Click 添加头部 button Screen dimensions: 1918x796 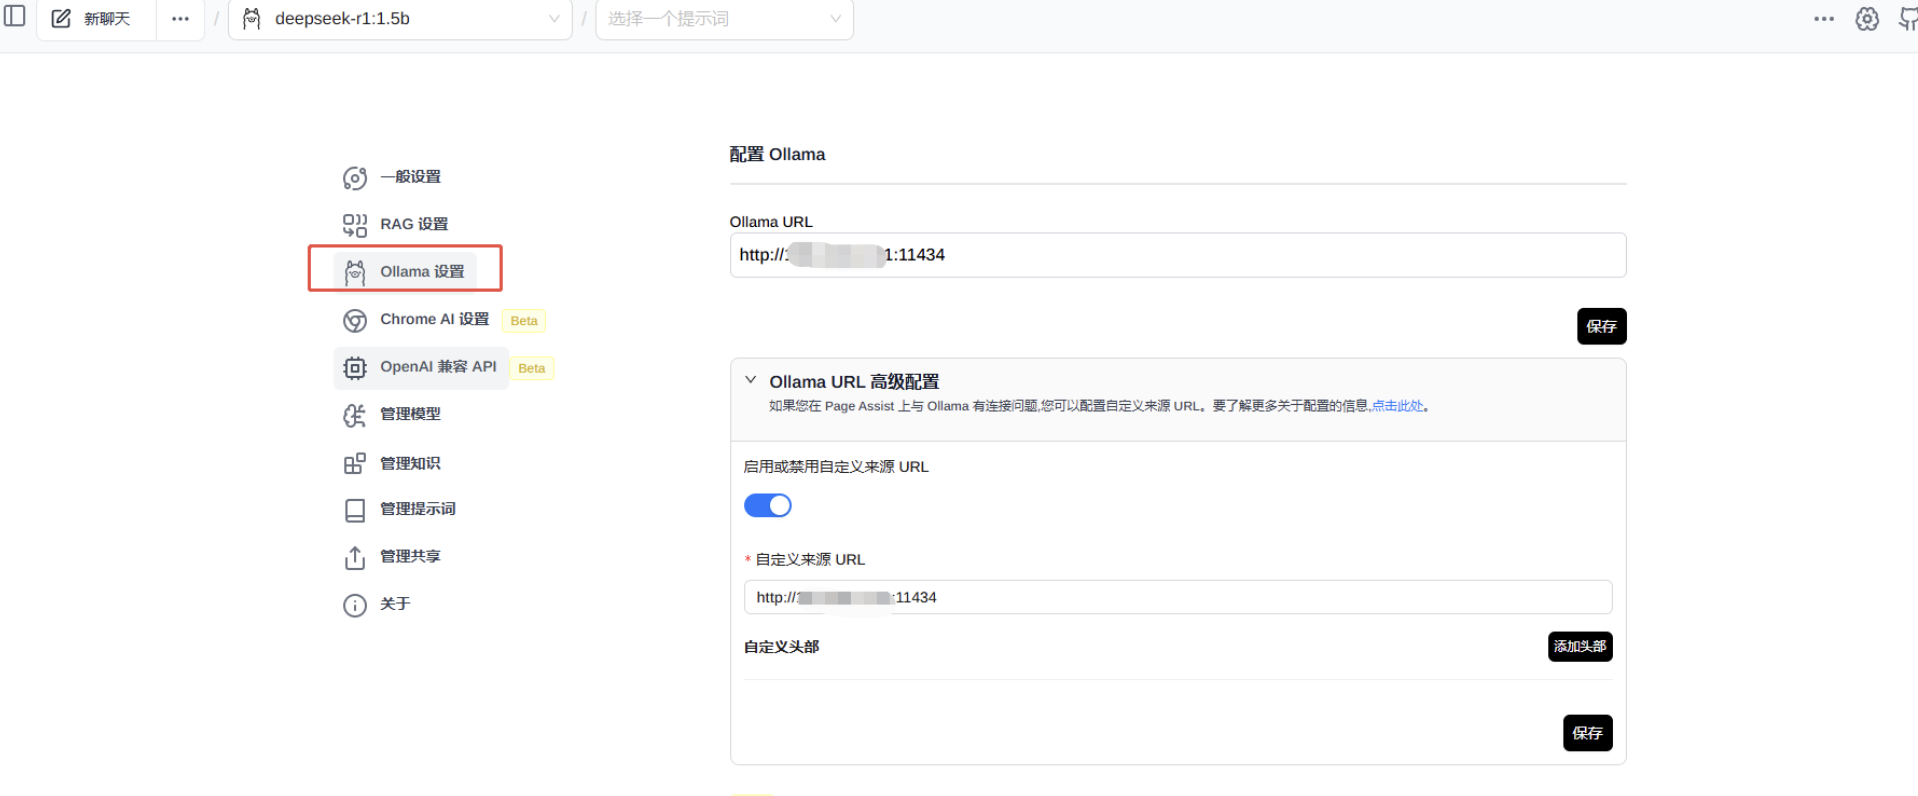[1580, 646]
